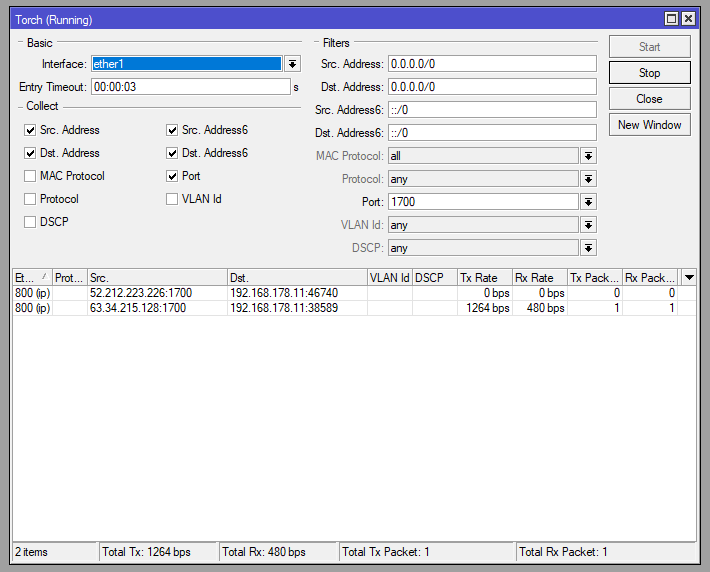
Task: Enable the MAC Protocol checkbox
Action: click(30, 176)
